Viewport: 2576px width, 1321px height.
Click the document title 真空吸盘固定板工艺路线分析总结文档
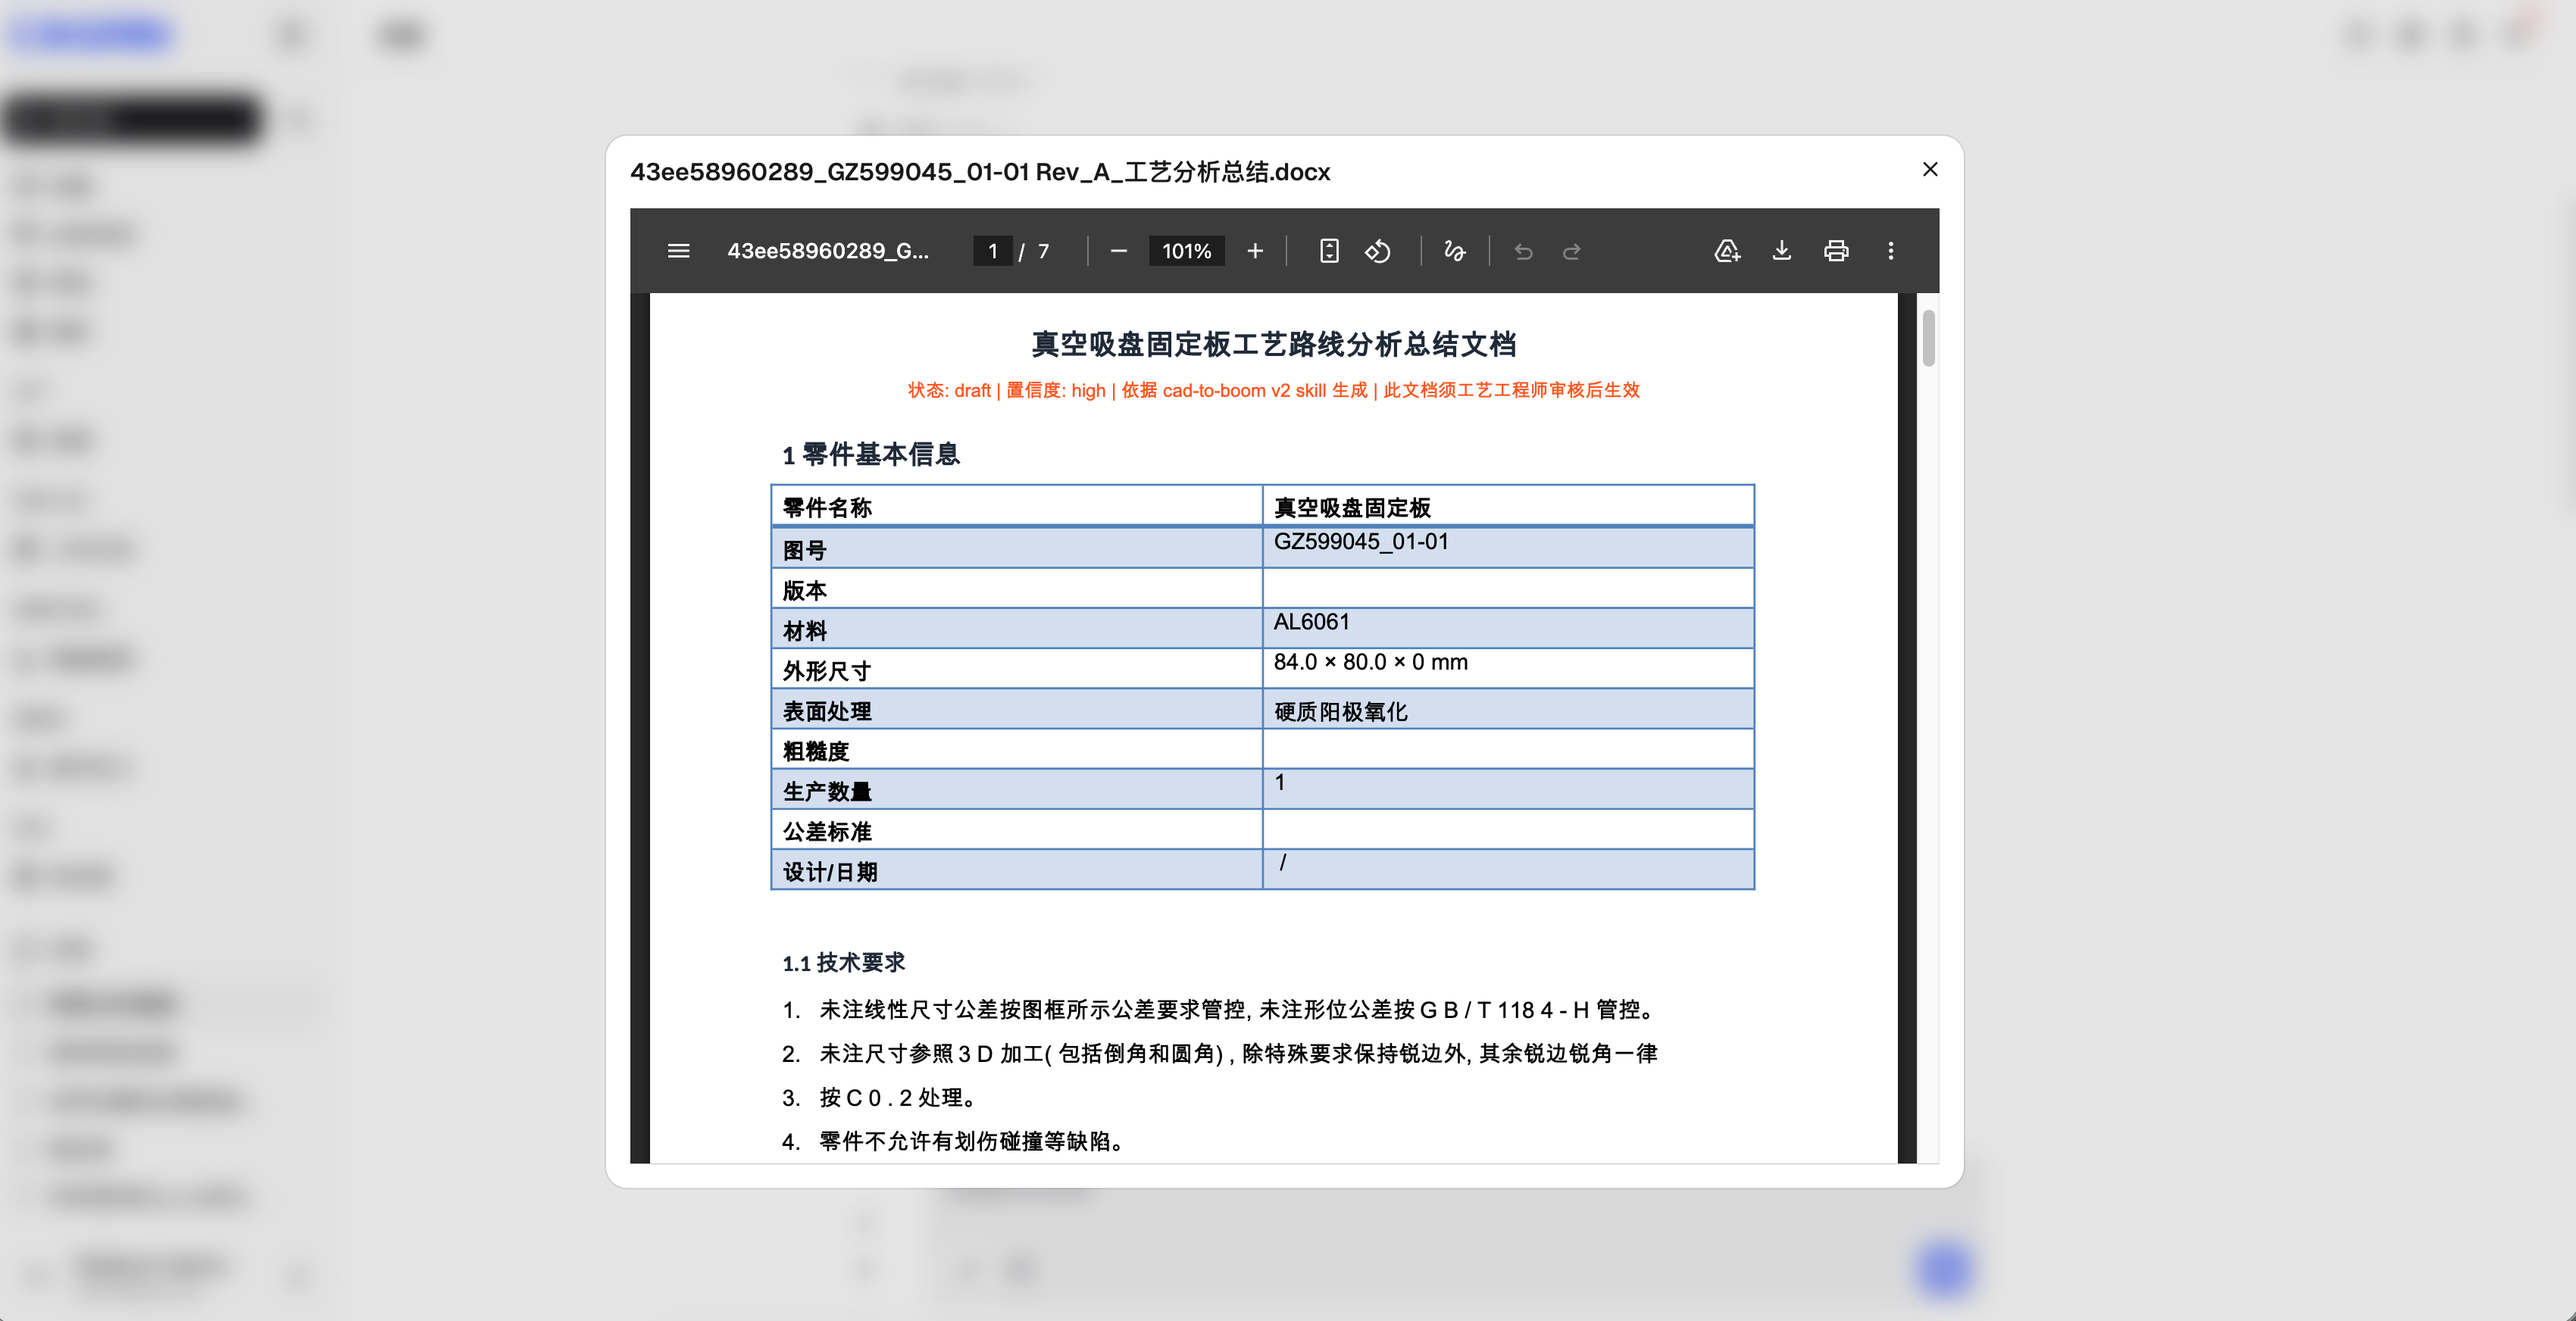click(x=1273, y=344)
